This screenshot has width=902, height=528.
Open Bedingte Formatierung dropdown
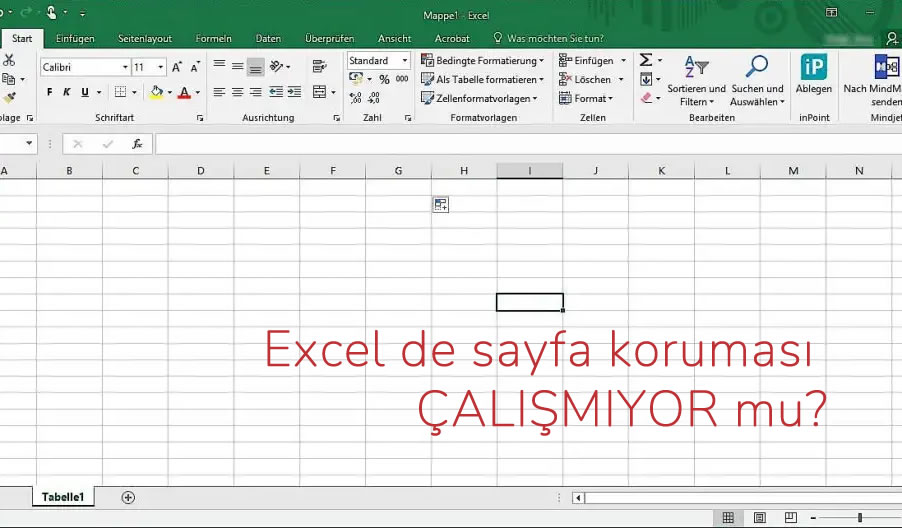click(x=483, y=61)
